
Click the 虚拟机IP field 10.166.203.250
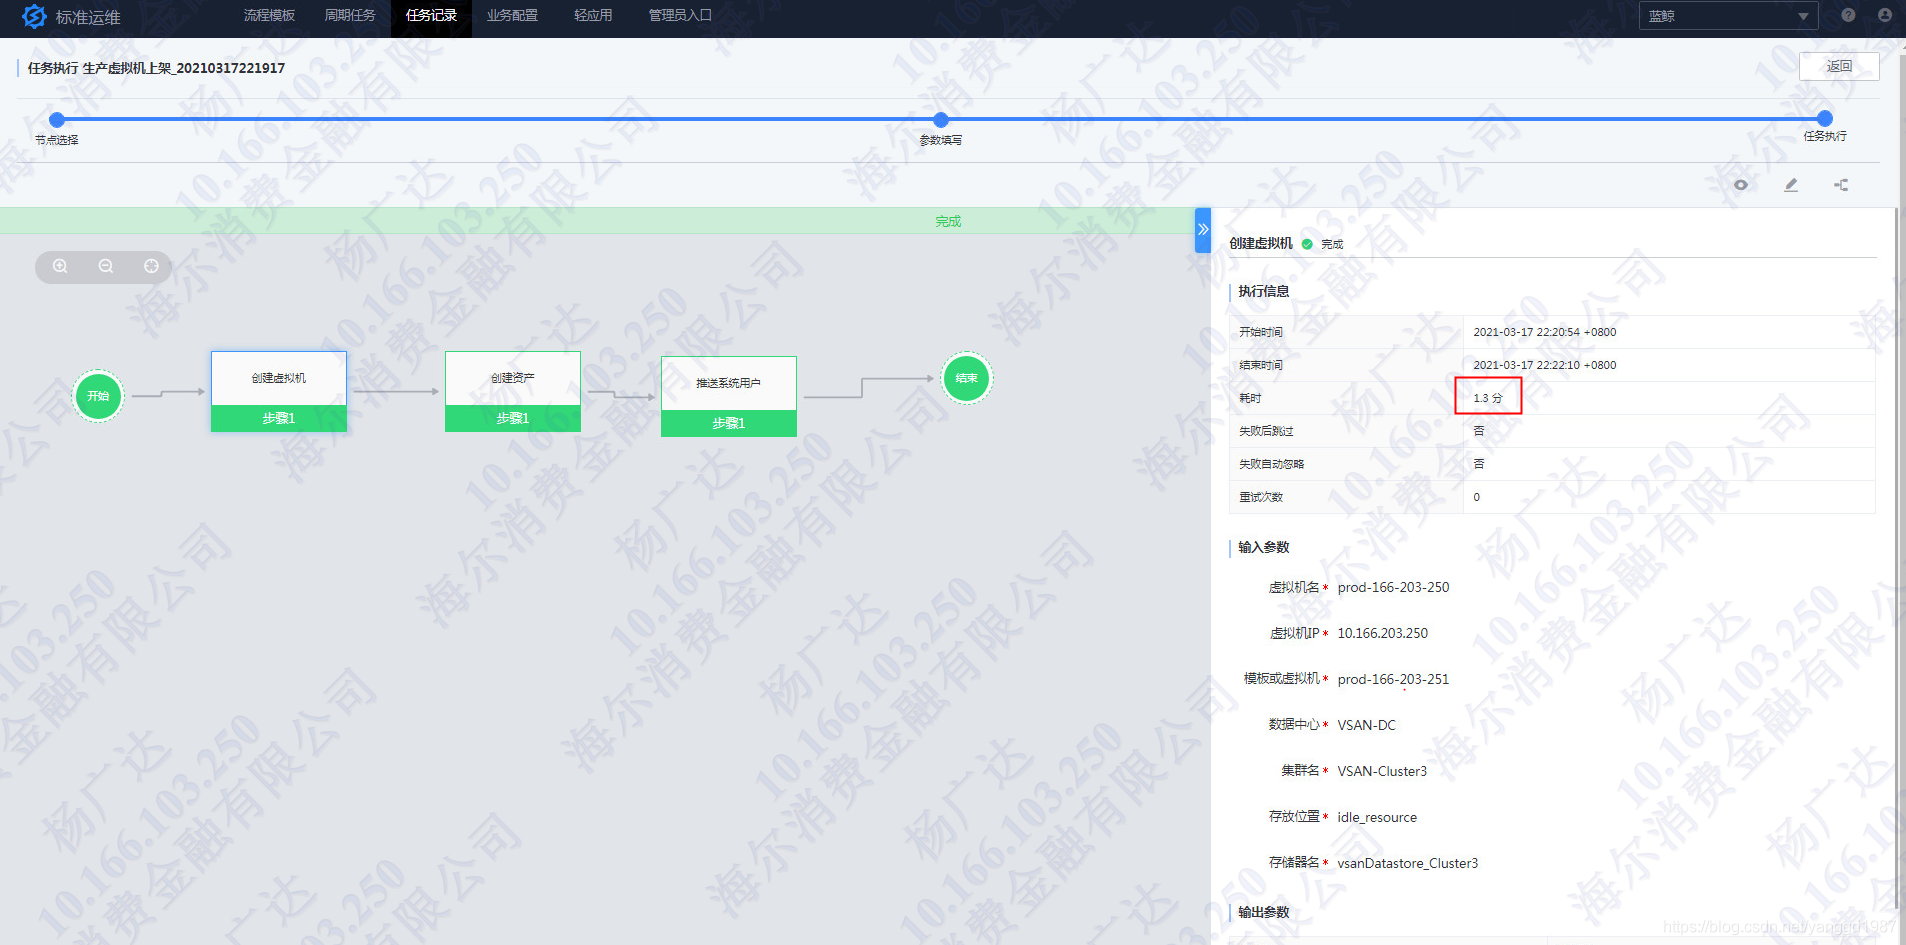pyautogui.click(x=1383, y=633)
